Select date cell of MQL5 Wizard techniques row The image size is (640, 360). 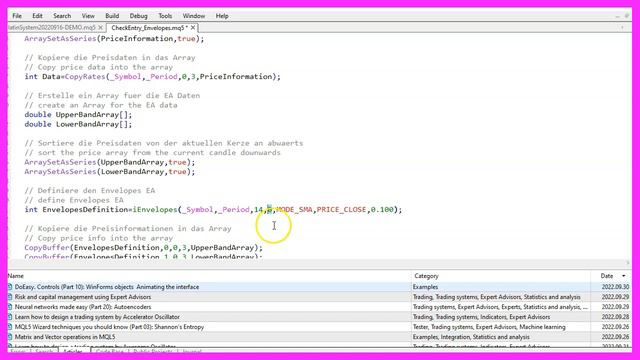coord(615,327)
